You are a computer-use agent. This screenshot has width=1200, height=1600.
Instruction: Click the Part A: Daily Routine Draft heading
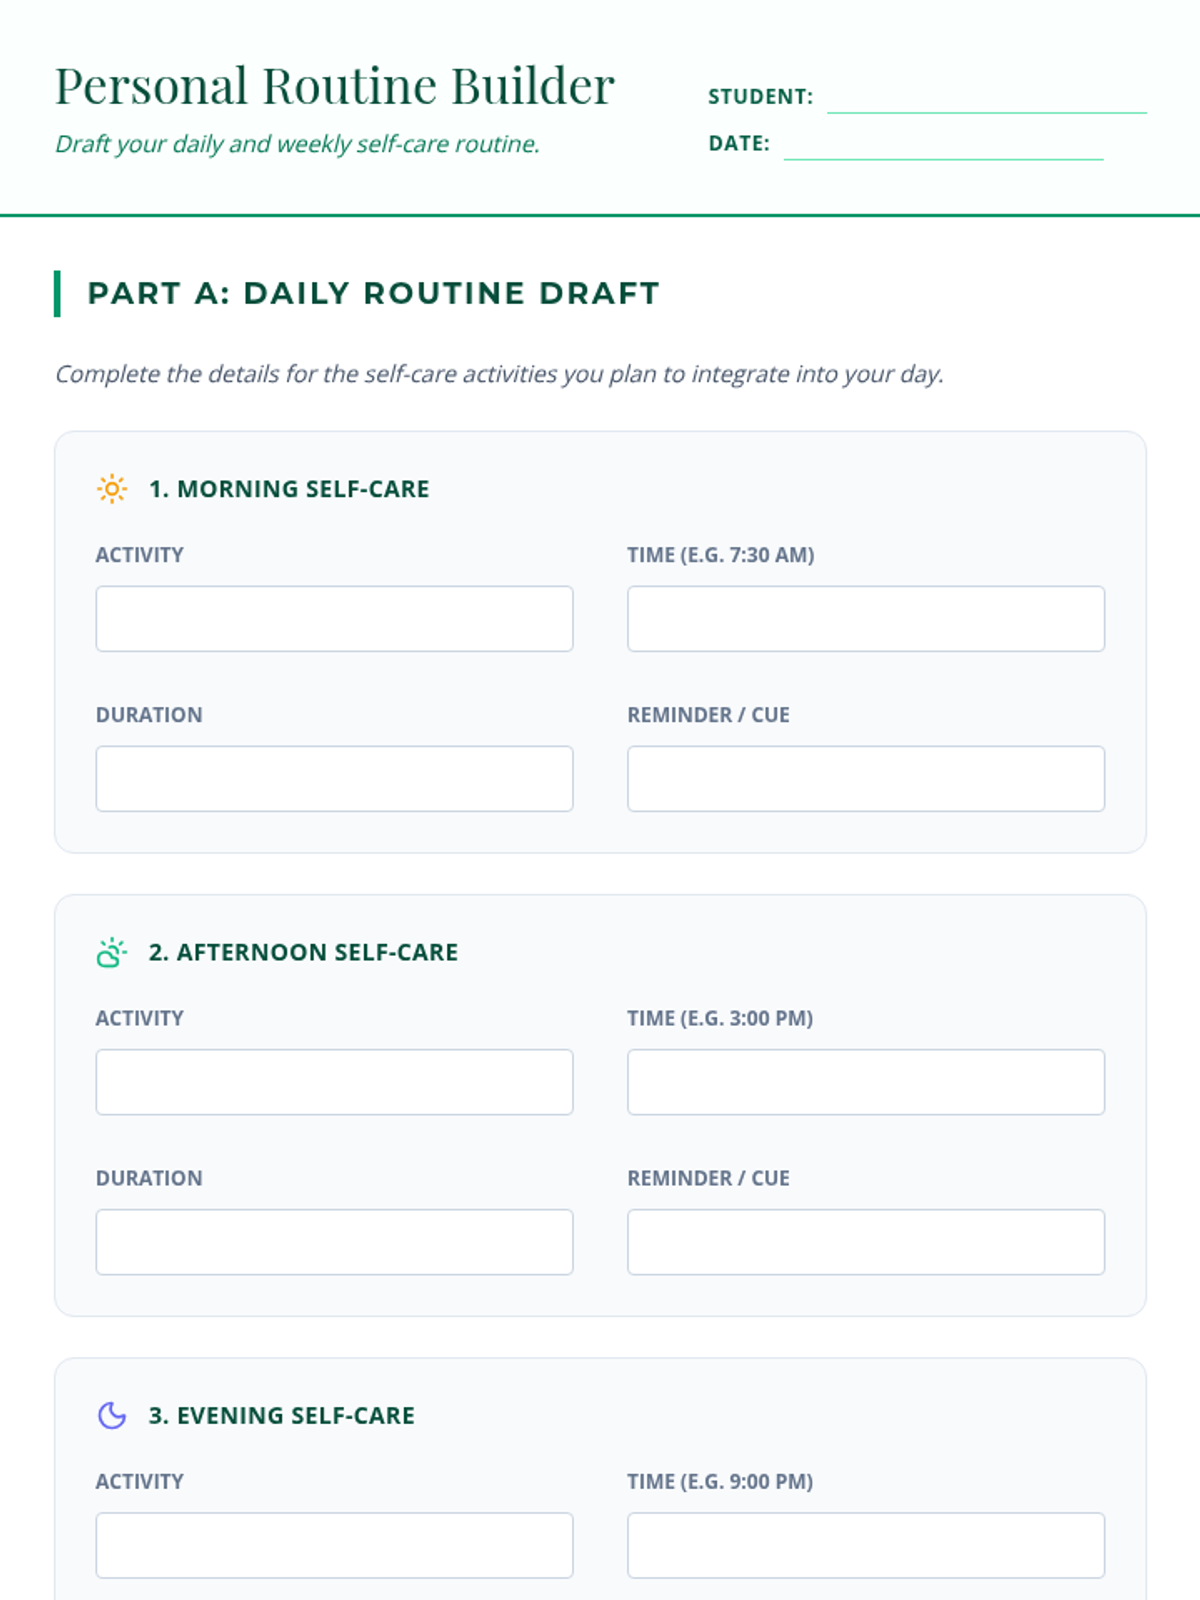373,294
